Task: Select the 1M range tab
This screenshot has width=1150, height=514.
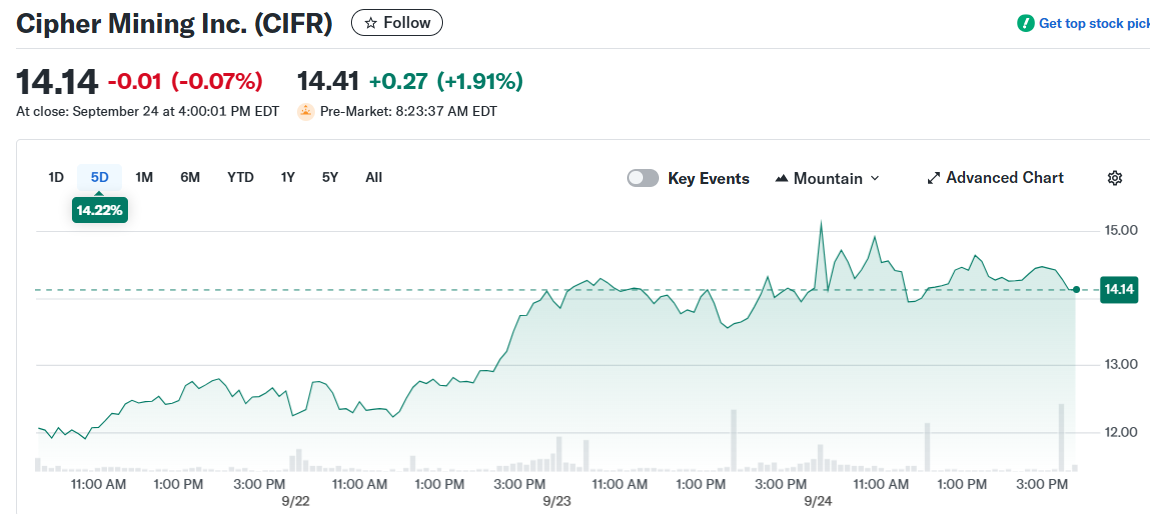Action: pyautogui.click(x=144, y=177)
